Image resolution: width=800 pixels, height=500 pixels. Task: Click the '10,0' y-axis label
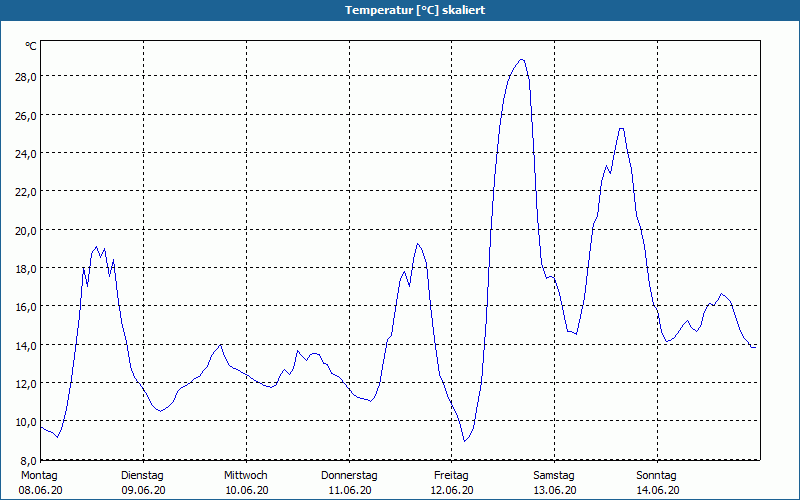click(x=24, y=422)
